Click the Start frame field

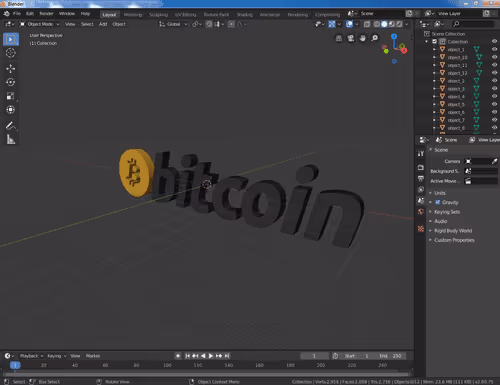click(x=357, y=356)
